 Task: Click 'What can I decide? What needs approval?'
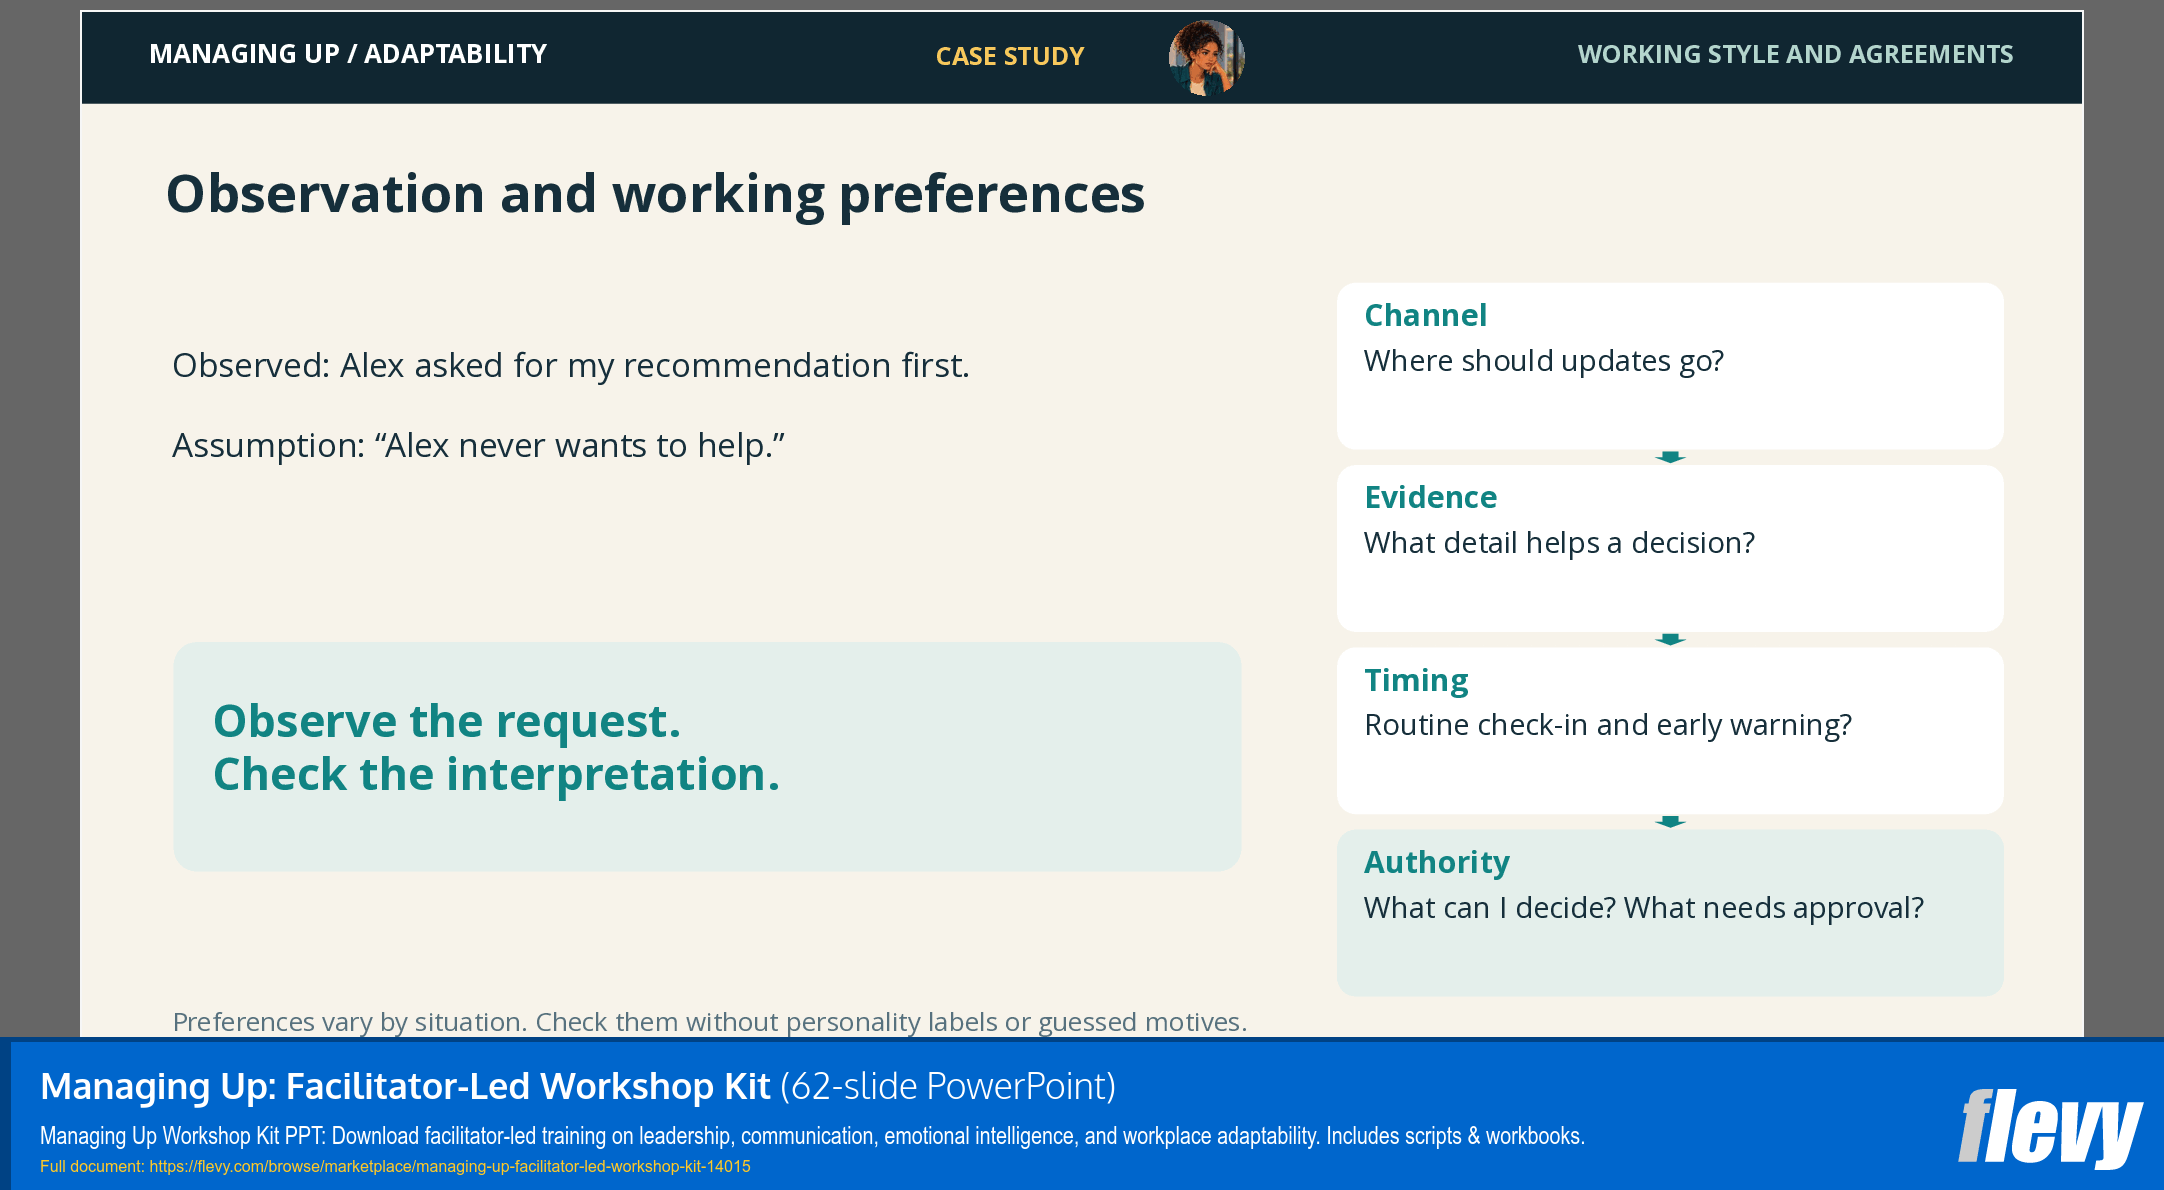[x=1644, y=908]
